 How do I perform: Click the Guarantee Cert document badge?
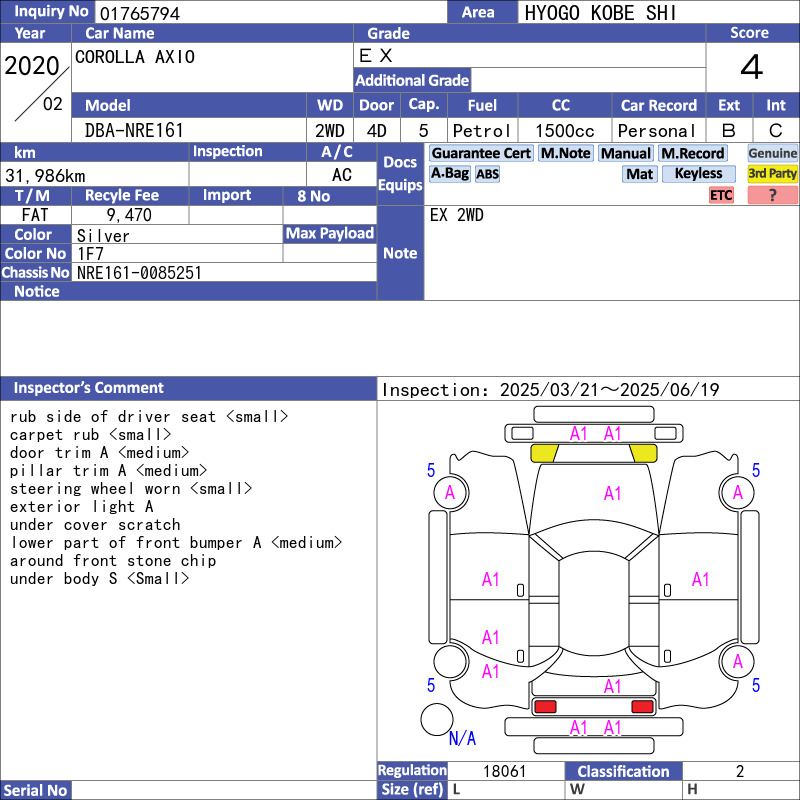tap(481, 153)
